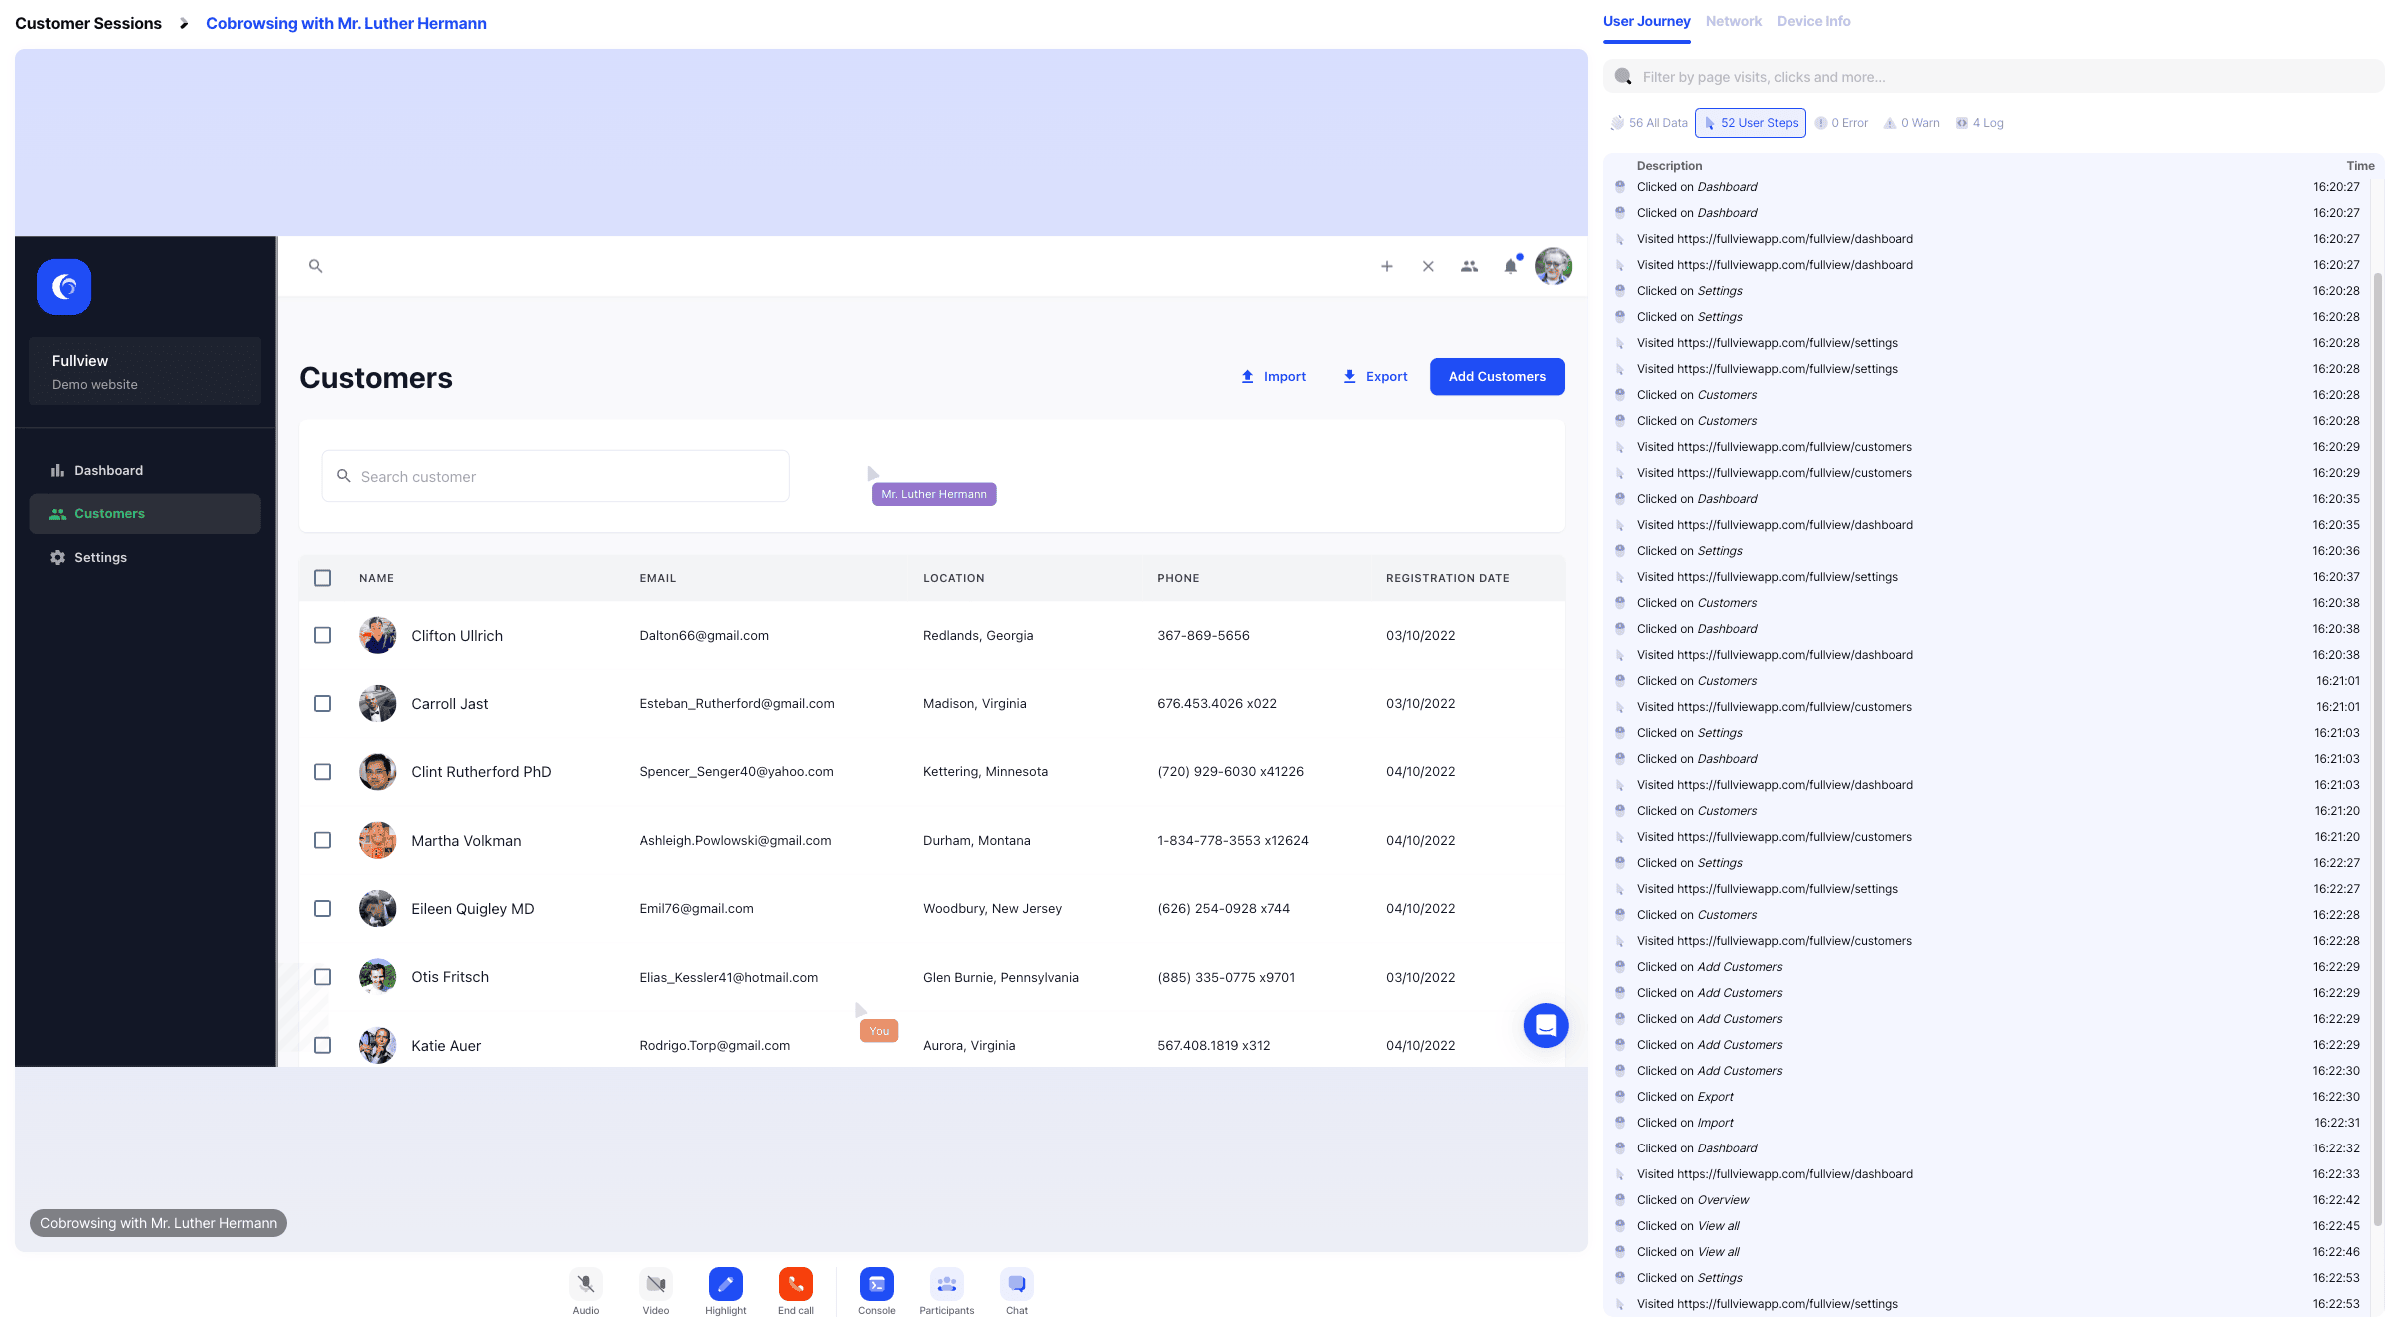The height and width of the screenshot is (1328, 2386).
Task: Tick the select-all checkbox in table header
Action: (x=322, y=578)
